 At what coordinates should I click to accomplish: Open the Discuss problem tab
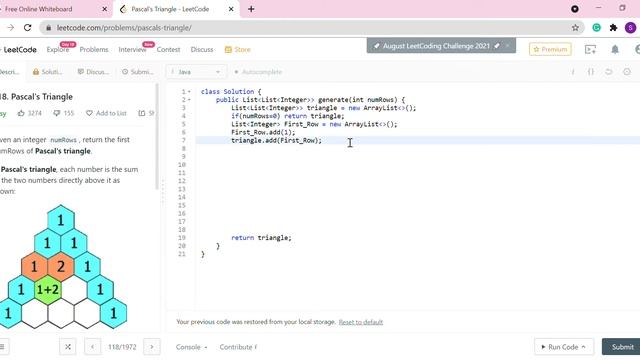click(x=93, y=72)
